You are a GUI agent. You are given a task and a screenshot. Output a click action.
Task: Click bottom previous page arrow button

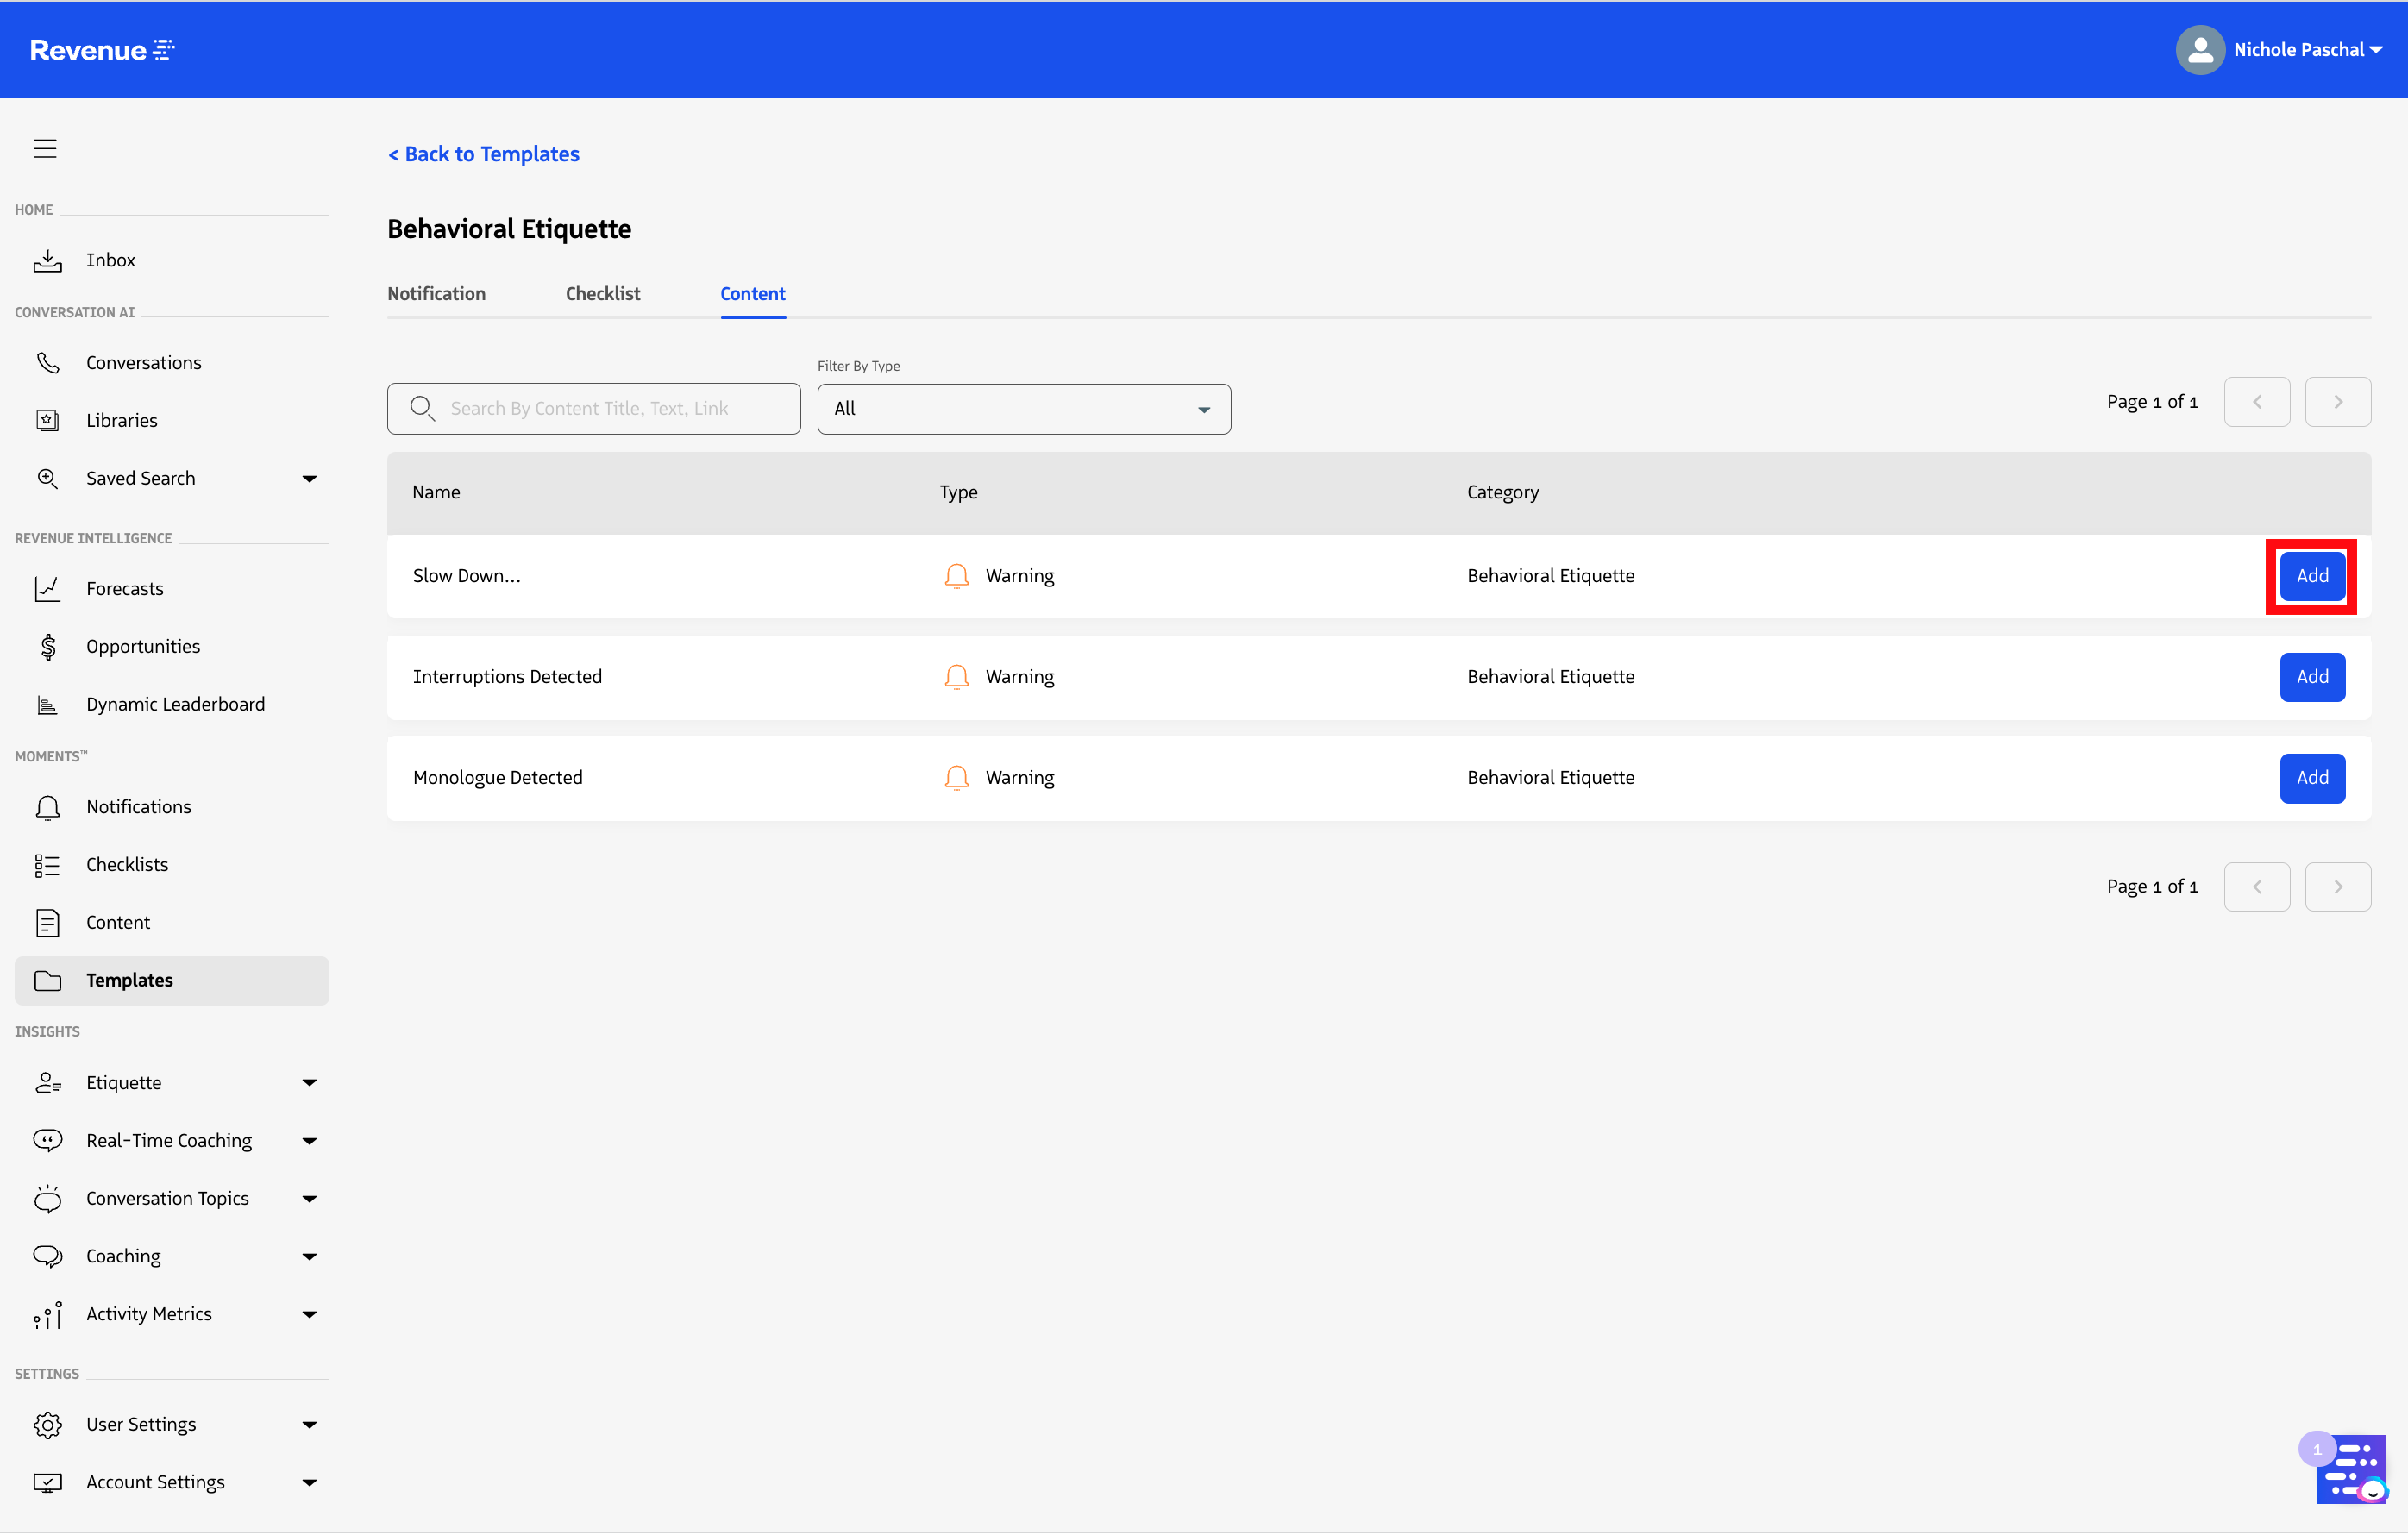pyautogui.click(x=2257, y=887)
